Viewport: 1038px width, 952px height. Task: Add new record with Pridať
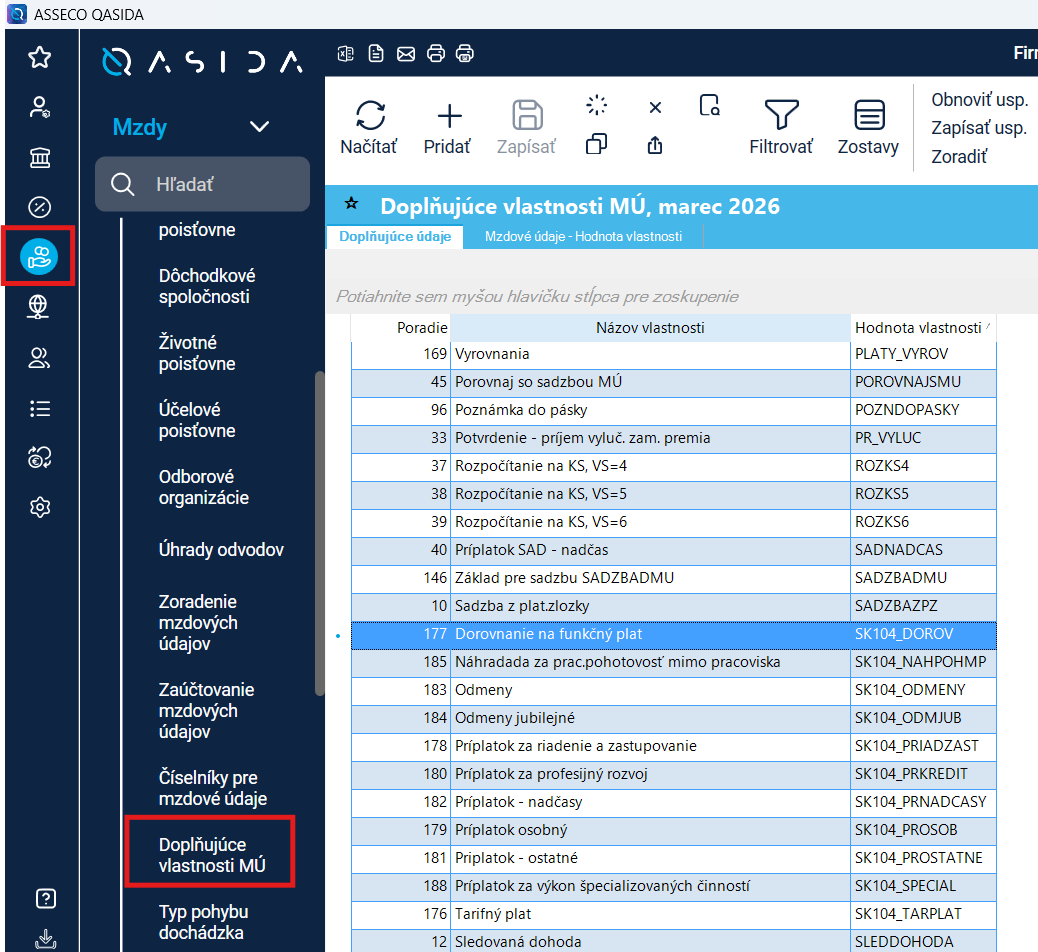[x=449, y=116]
